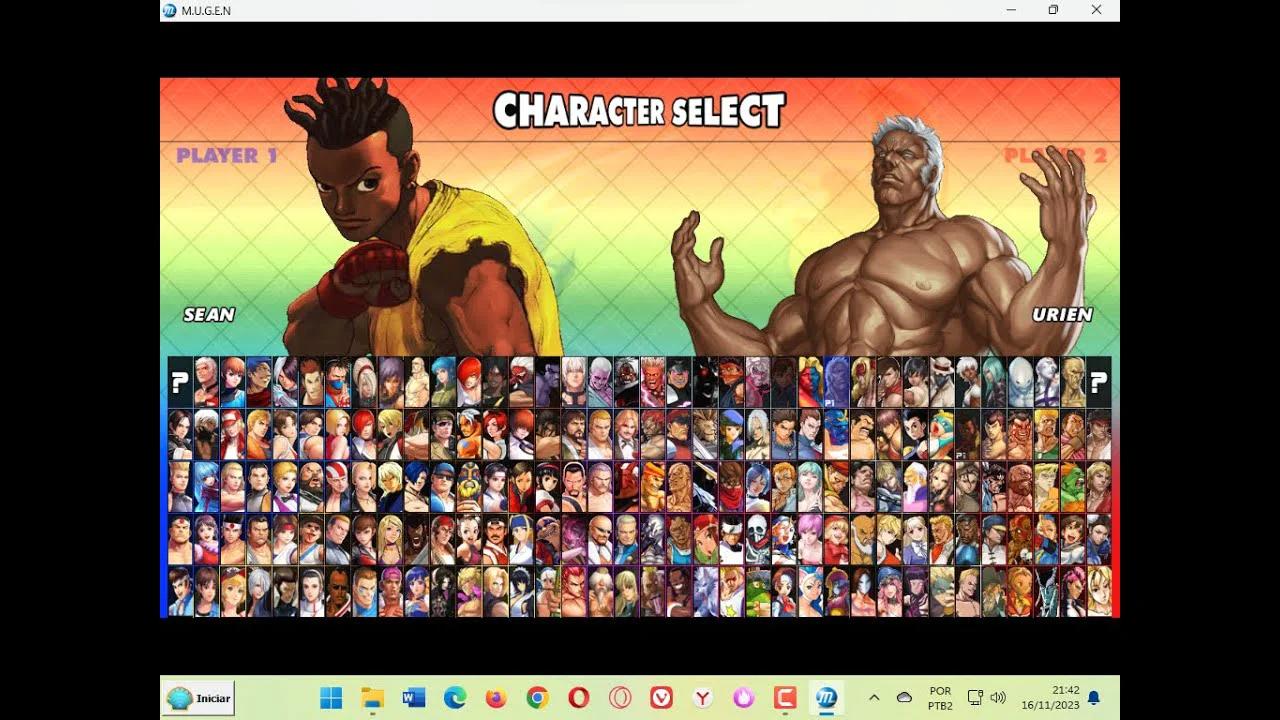
Task: Launch Vivaldi browser from the taskbar
Action: 661,698
